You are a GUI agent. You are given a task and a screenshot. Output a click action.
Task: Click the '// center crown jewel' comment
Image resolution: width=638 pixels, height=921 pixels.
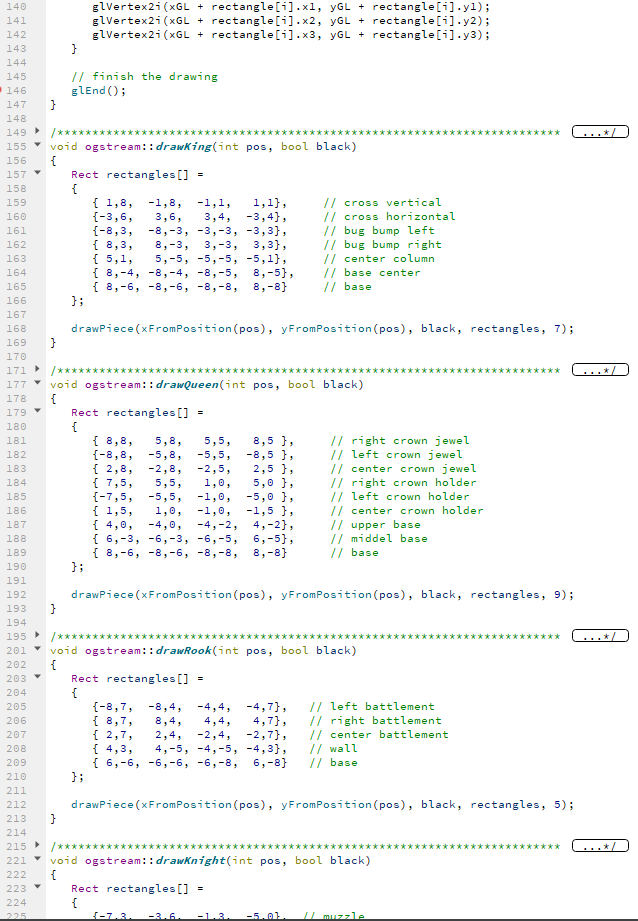[x=404, y=469]
